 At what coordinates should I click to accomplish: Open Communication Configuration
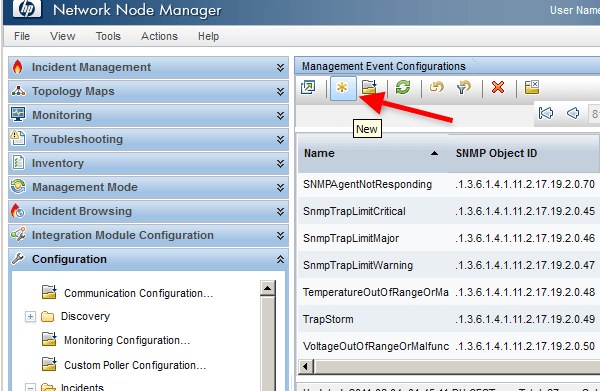(139, 293)
